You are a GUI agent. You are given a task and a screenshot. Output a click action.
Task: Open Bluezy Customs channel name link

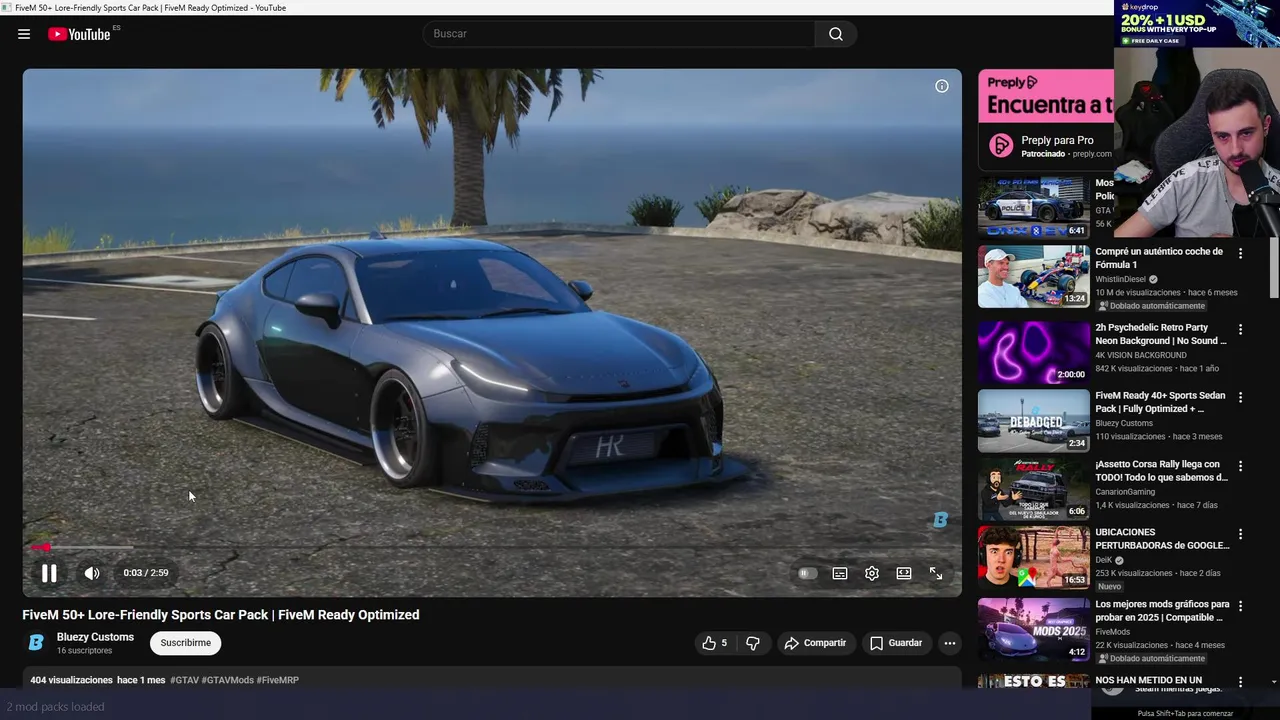pos(95,637)
